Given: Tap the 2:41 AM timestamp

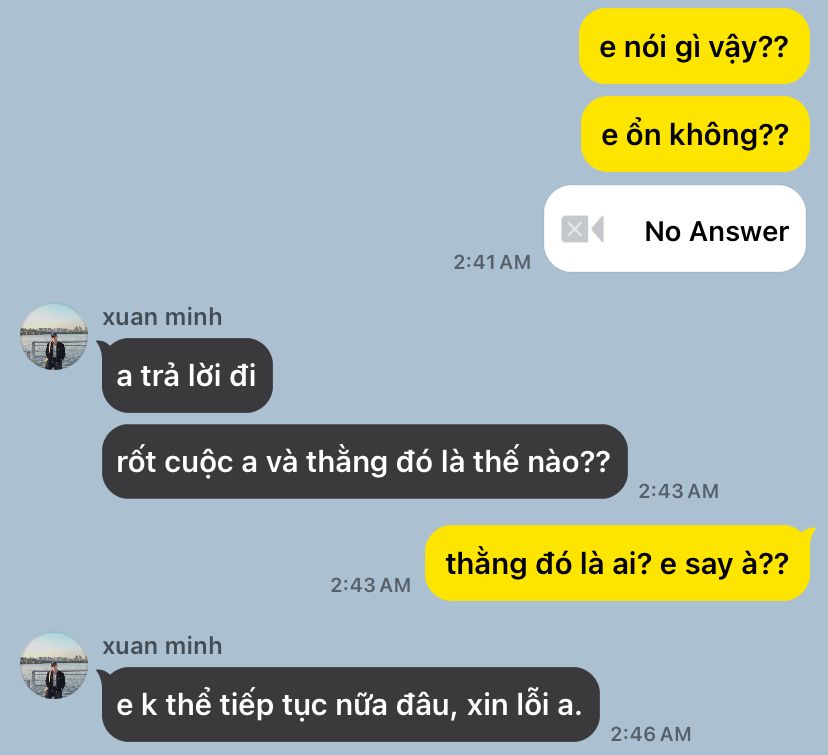Looking at the screenshot, I should 492,262.
